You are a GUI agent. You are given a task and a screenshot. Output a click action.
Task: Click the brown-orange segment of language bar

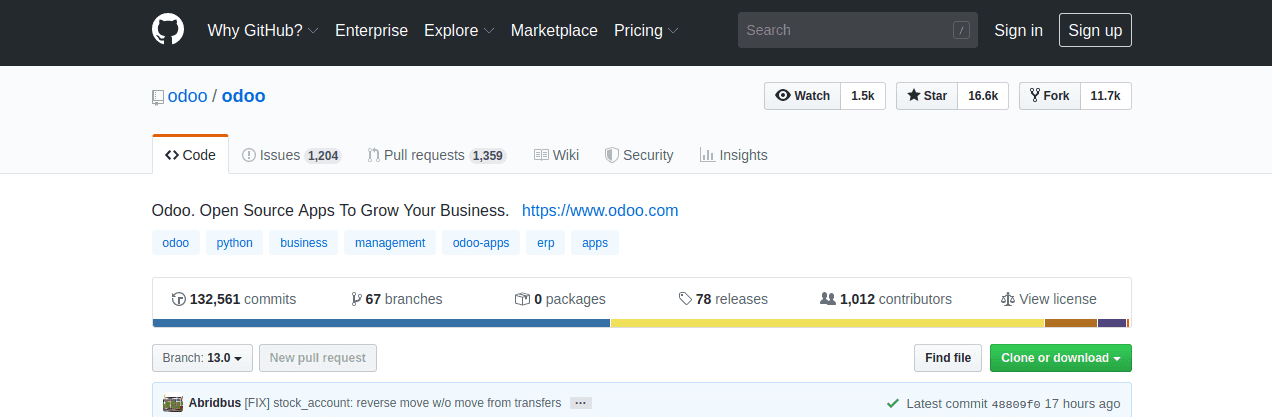(1071, 323)
